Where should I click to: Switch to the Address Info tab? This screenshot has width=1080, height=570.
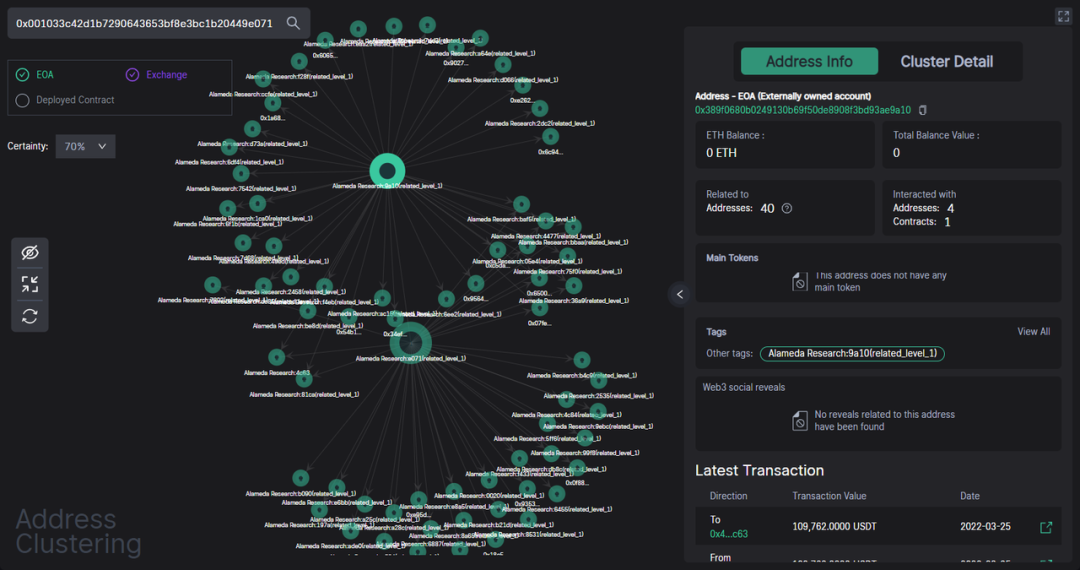pyautogui.click(x=809, y=61)
